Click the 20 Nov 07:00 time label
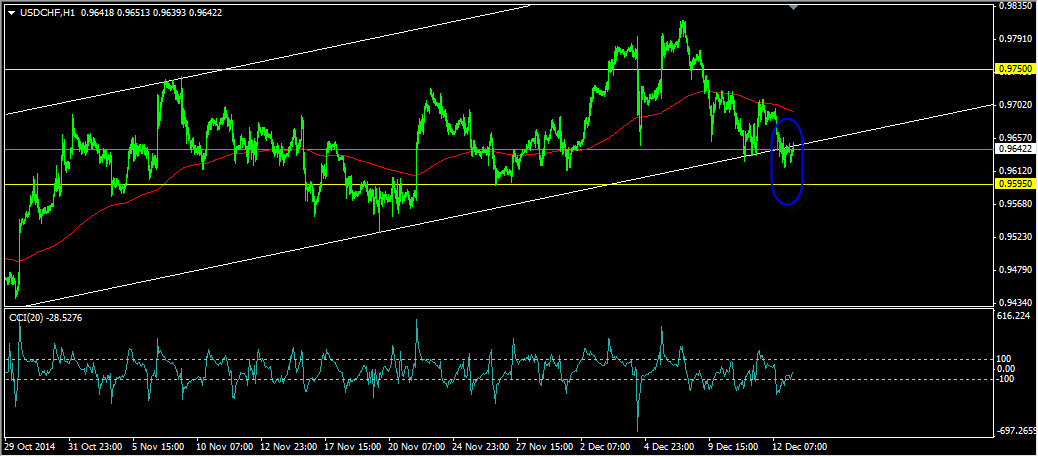 click(x=416, y=447)
